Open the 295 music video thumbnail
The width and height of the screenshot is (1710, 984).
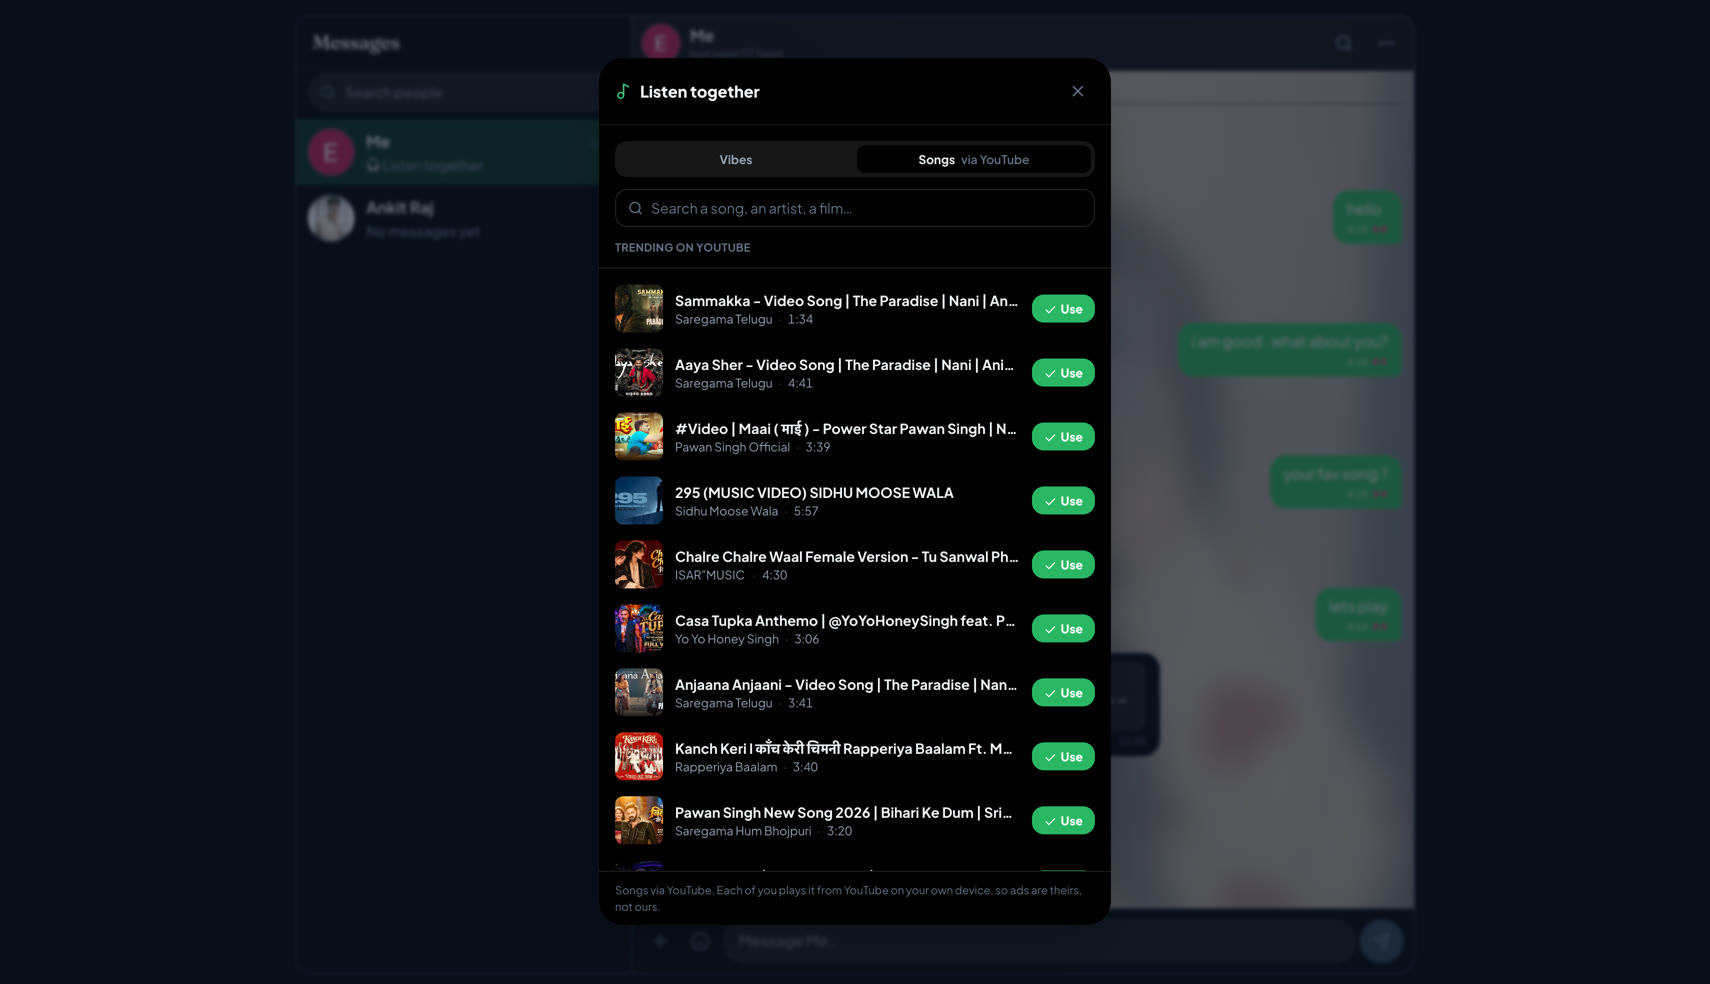pyautogui.click(x=639, y=501)
